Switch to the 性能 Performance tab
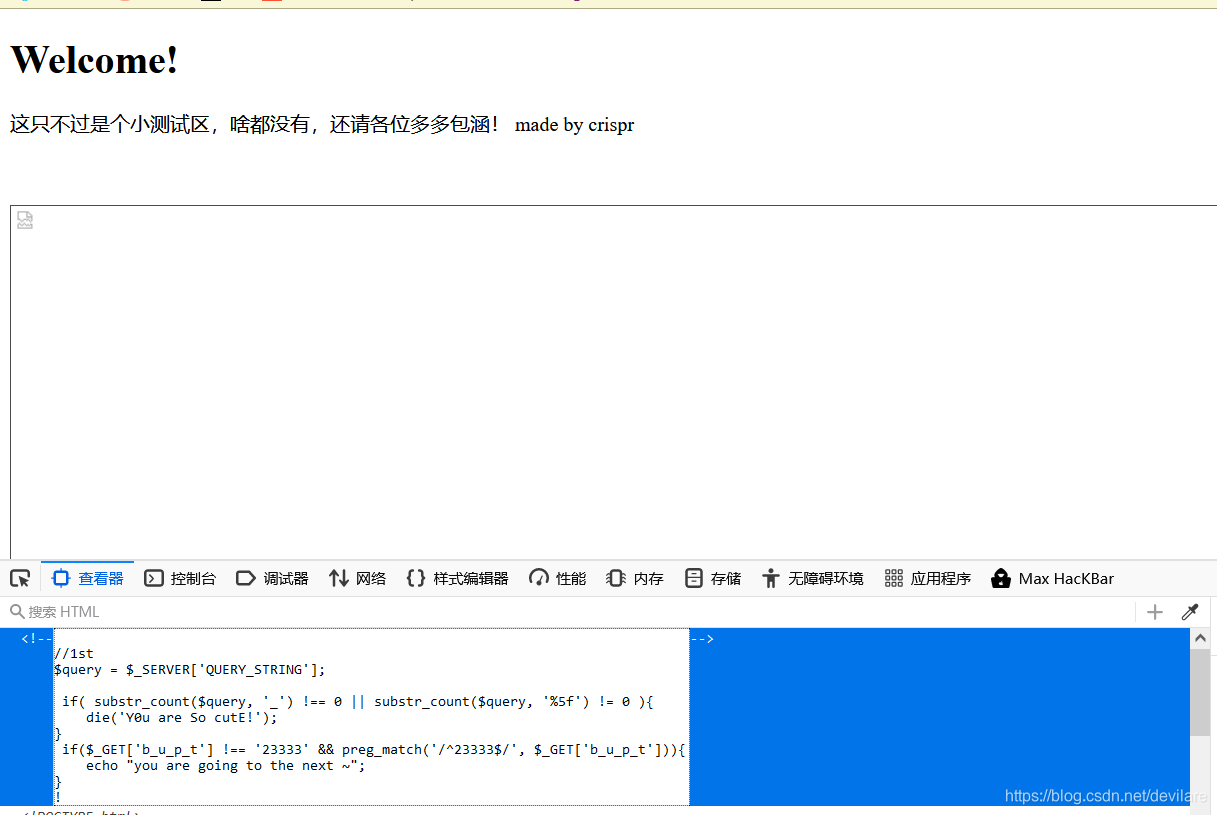 click(x=558, y=578)
